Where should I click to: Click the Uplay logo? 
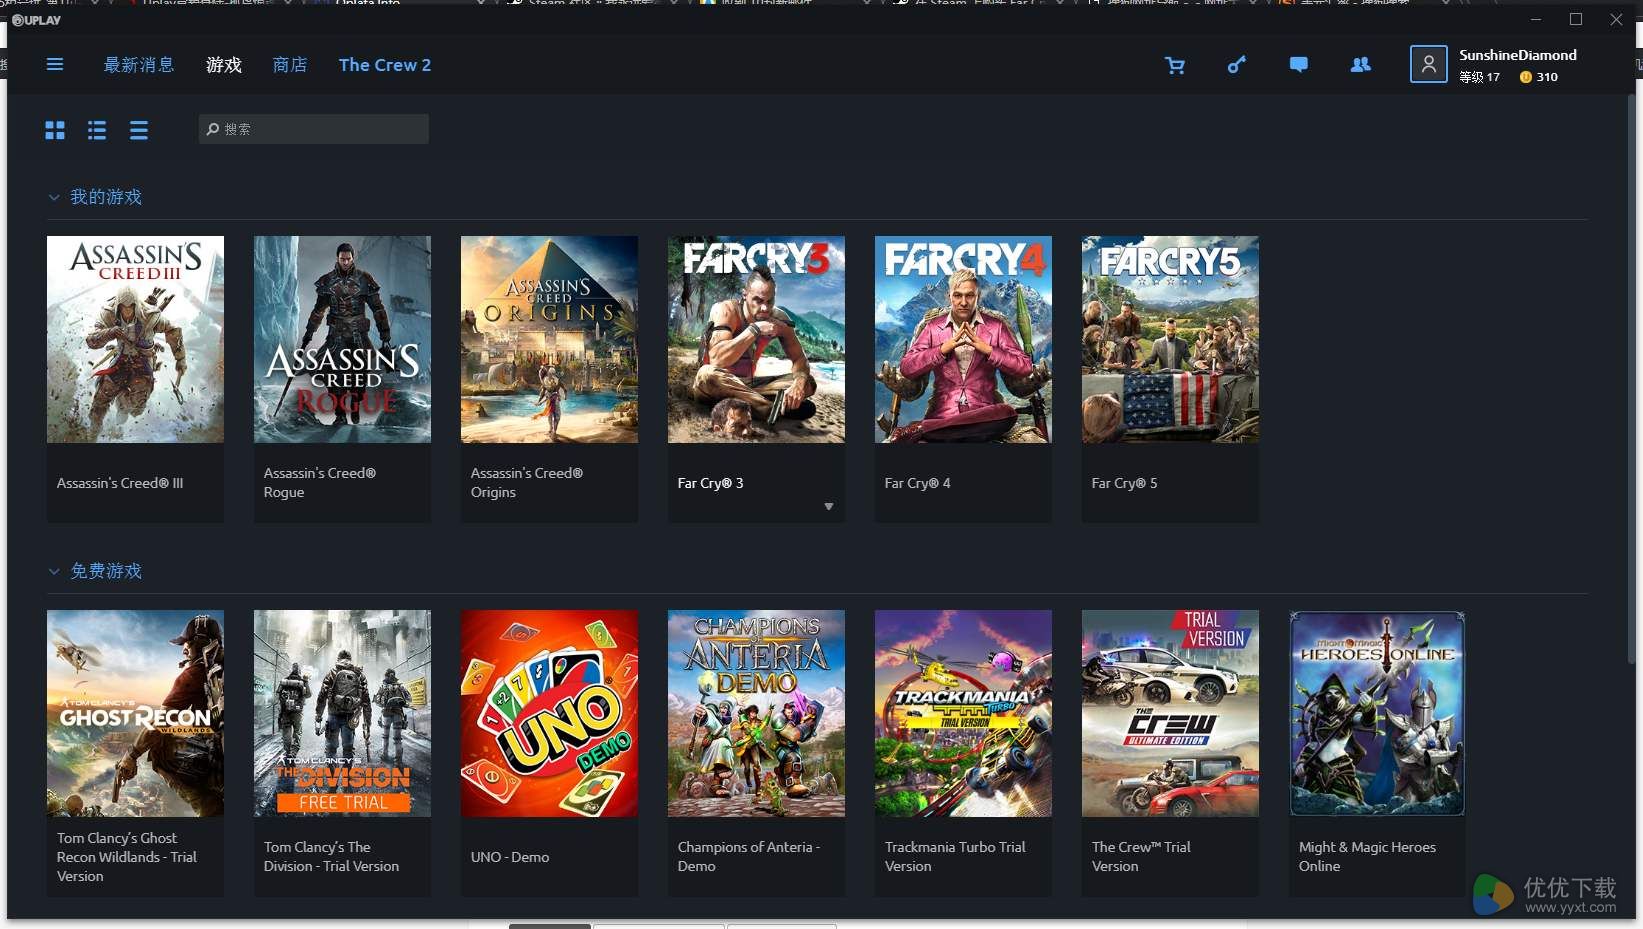click(x=36, y=20)
